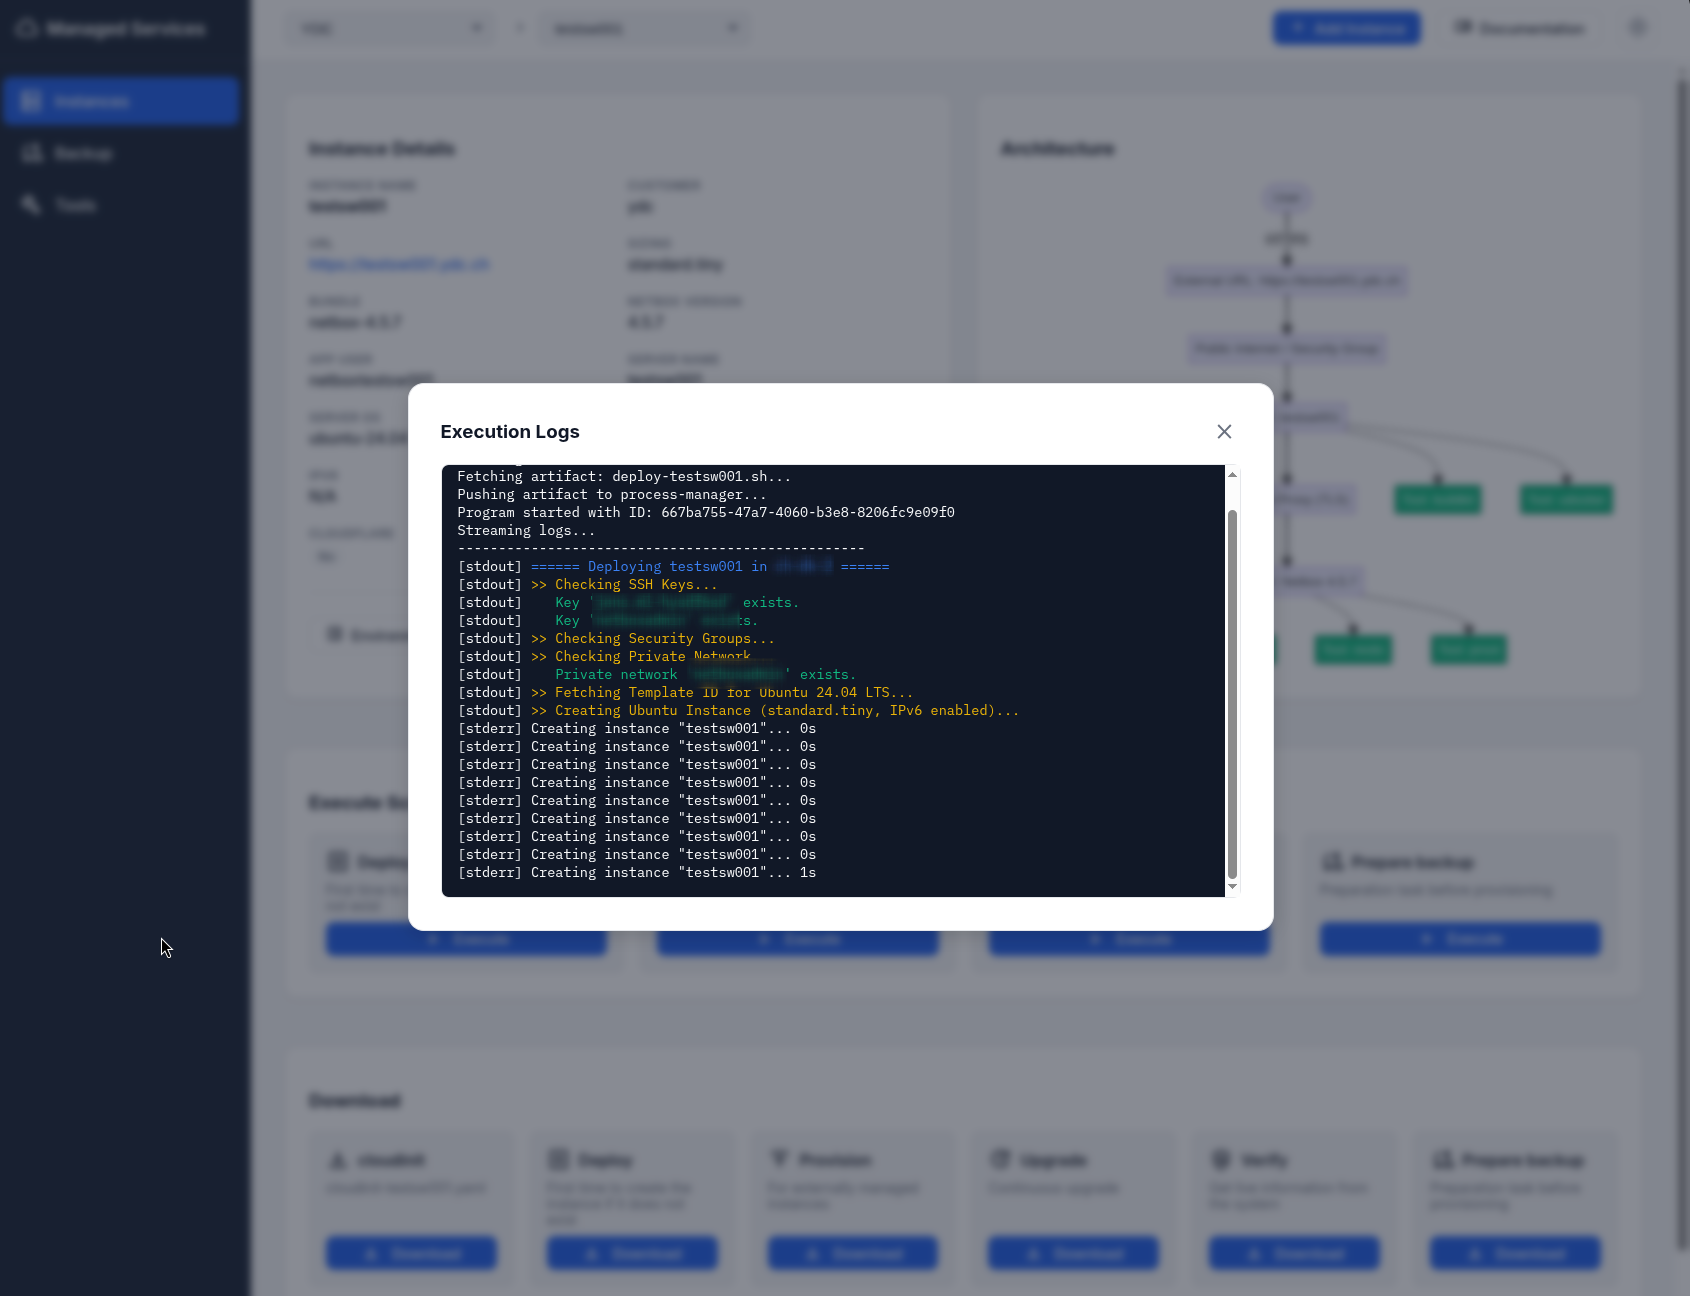
Task: Select the Backup icon in the sidebar
Action: pos(30,152)
